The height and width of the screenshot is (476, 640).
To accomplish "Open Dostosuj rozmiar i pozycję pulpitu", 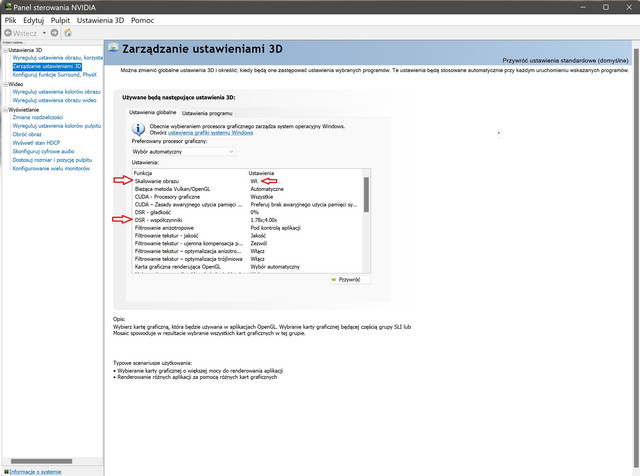I will click(x=52, y=160).
